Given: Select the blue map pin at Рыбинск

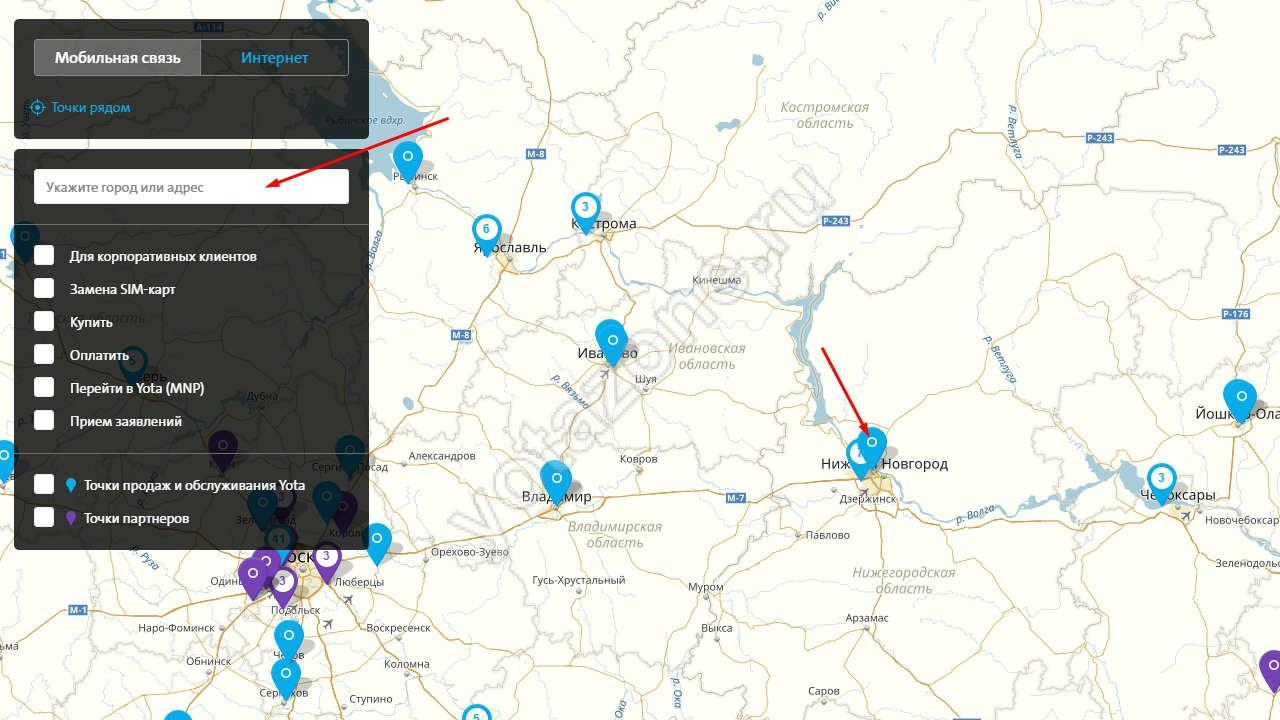Looking at the screenshot, I should point(408,160).
